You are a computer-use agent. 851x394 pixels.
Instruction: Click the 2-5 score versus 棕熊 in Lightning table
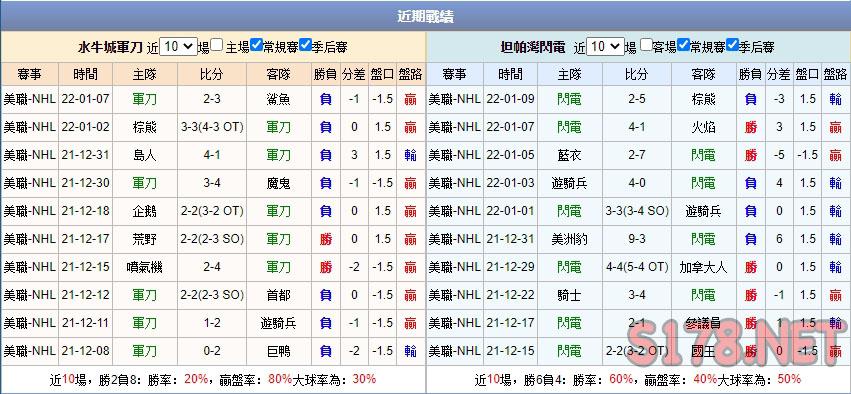[637, 99]
